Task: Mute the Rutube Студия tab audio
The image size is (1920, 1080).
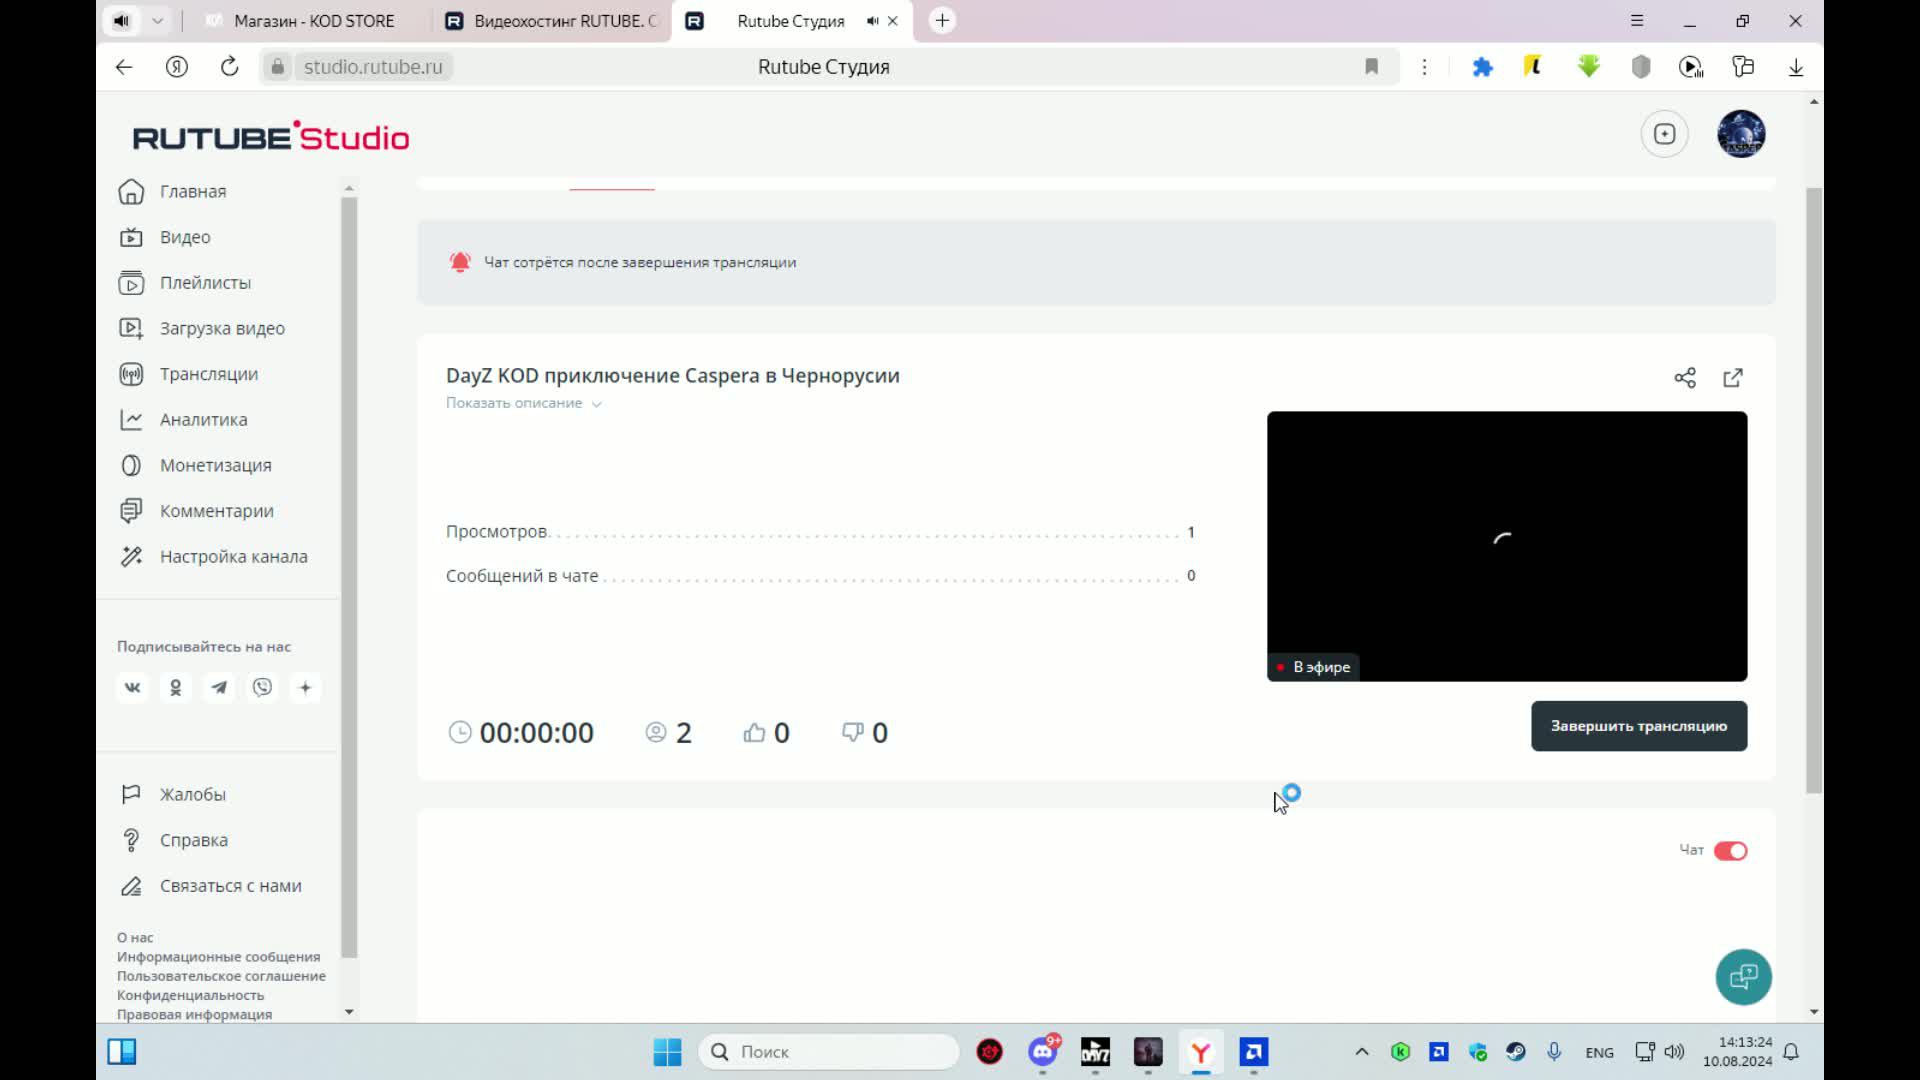Action: 872,21
